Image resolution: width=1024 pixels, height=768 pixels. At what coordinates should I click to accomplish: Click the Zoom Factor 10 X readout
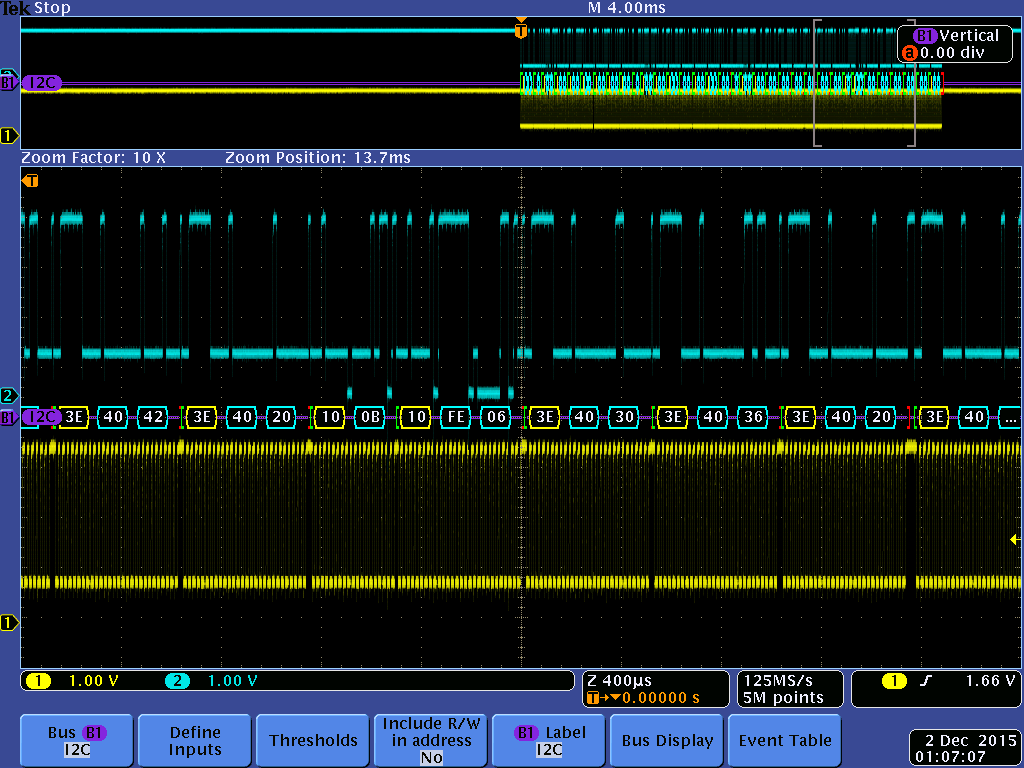click(x=93, y=157)
